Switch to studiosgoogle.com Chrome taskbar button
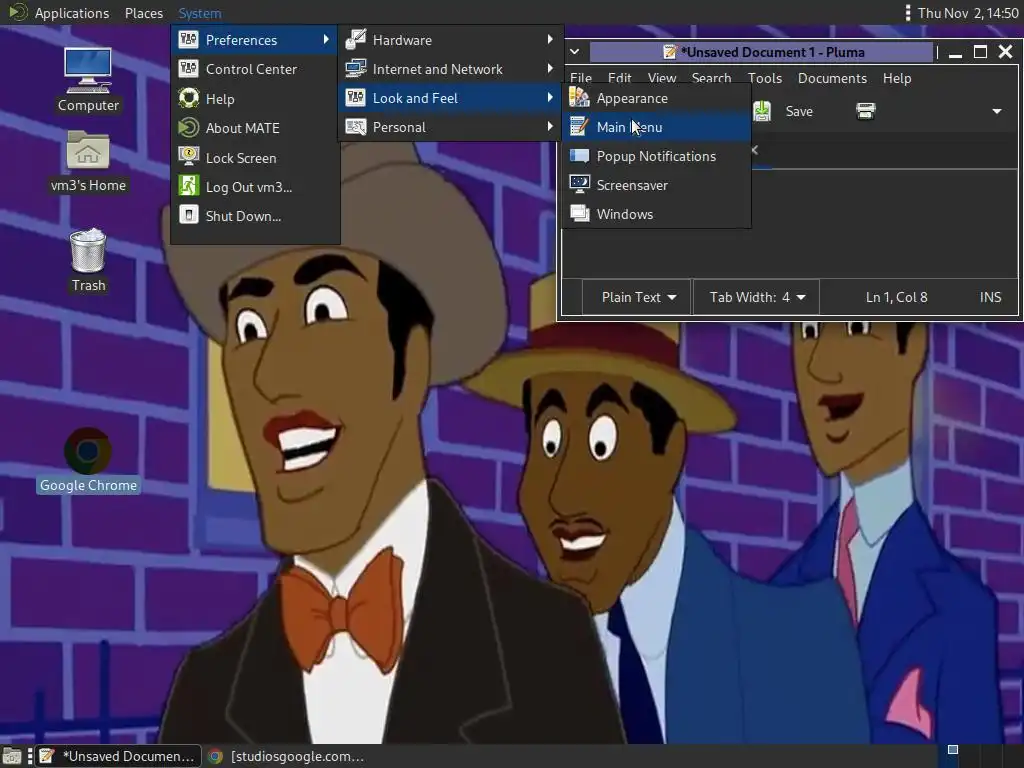 click(286, 756)
